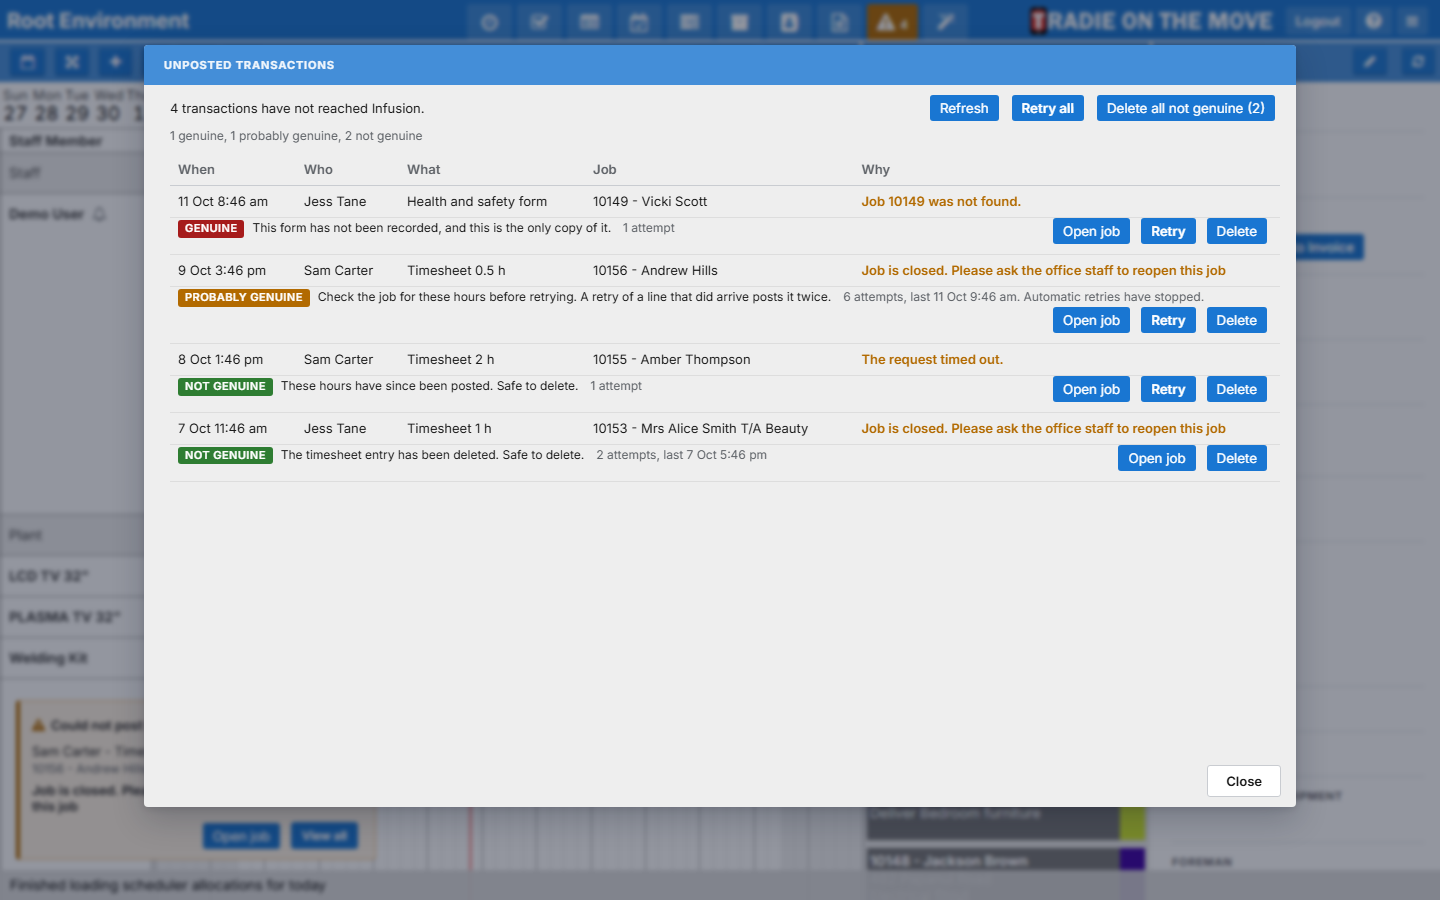Open job for 10153 Mrs Alice Smith row

(1157, 458)
